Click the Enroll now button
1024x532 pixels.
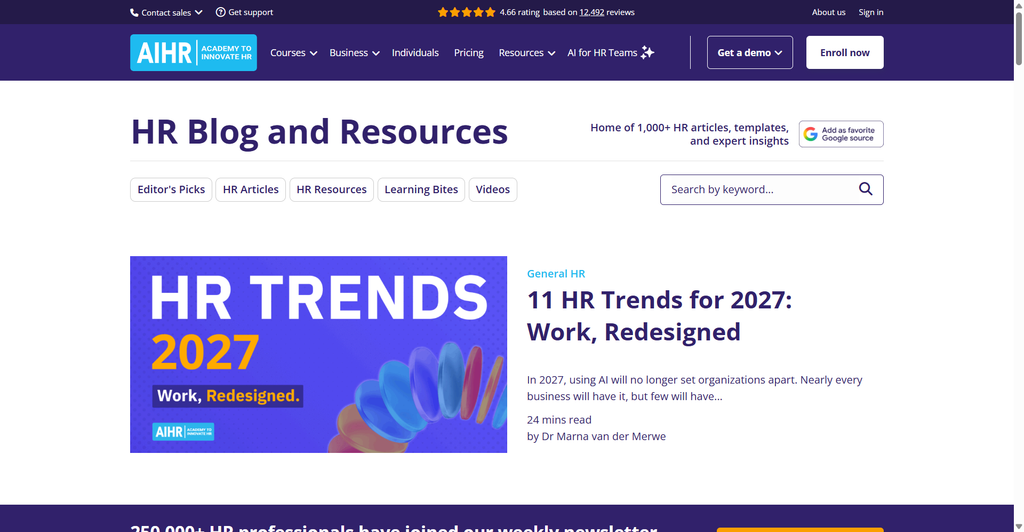coord(844,52)
